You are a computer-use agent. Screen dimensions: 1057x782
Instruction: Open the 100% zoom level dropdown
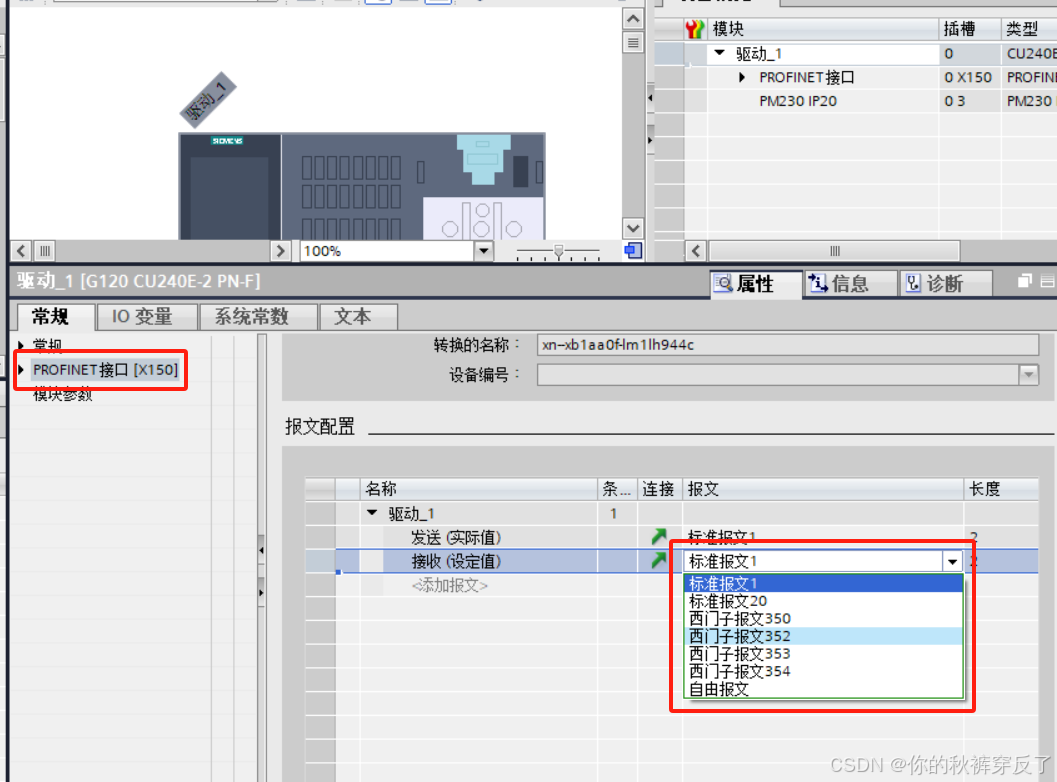tap(483, 251)
